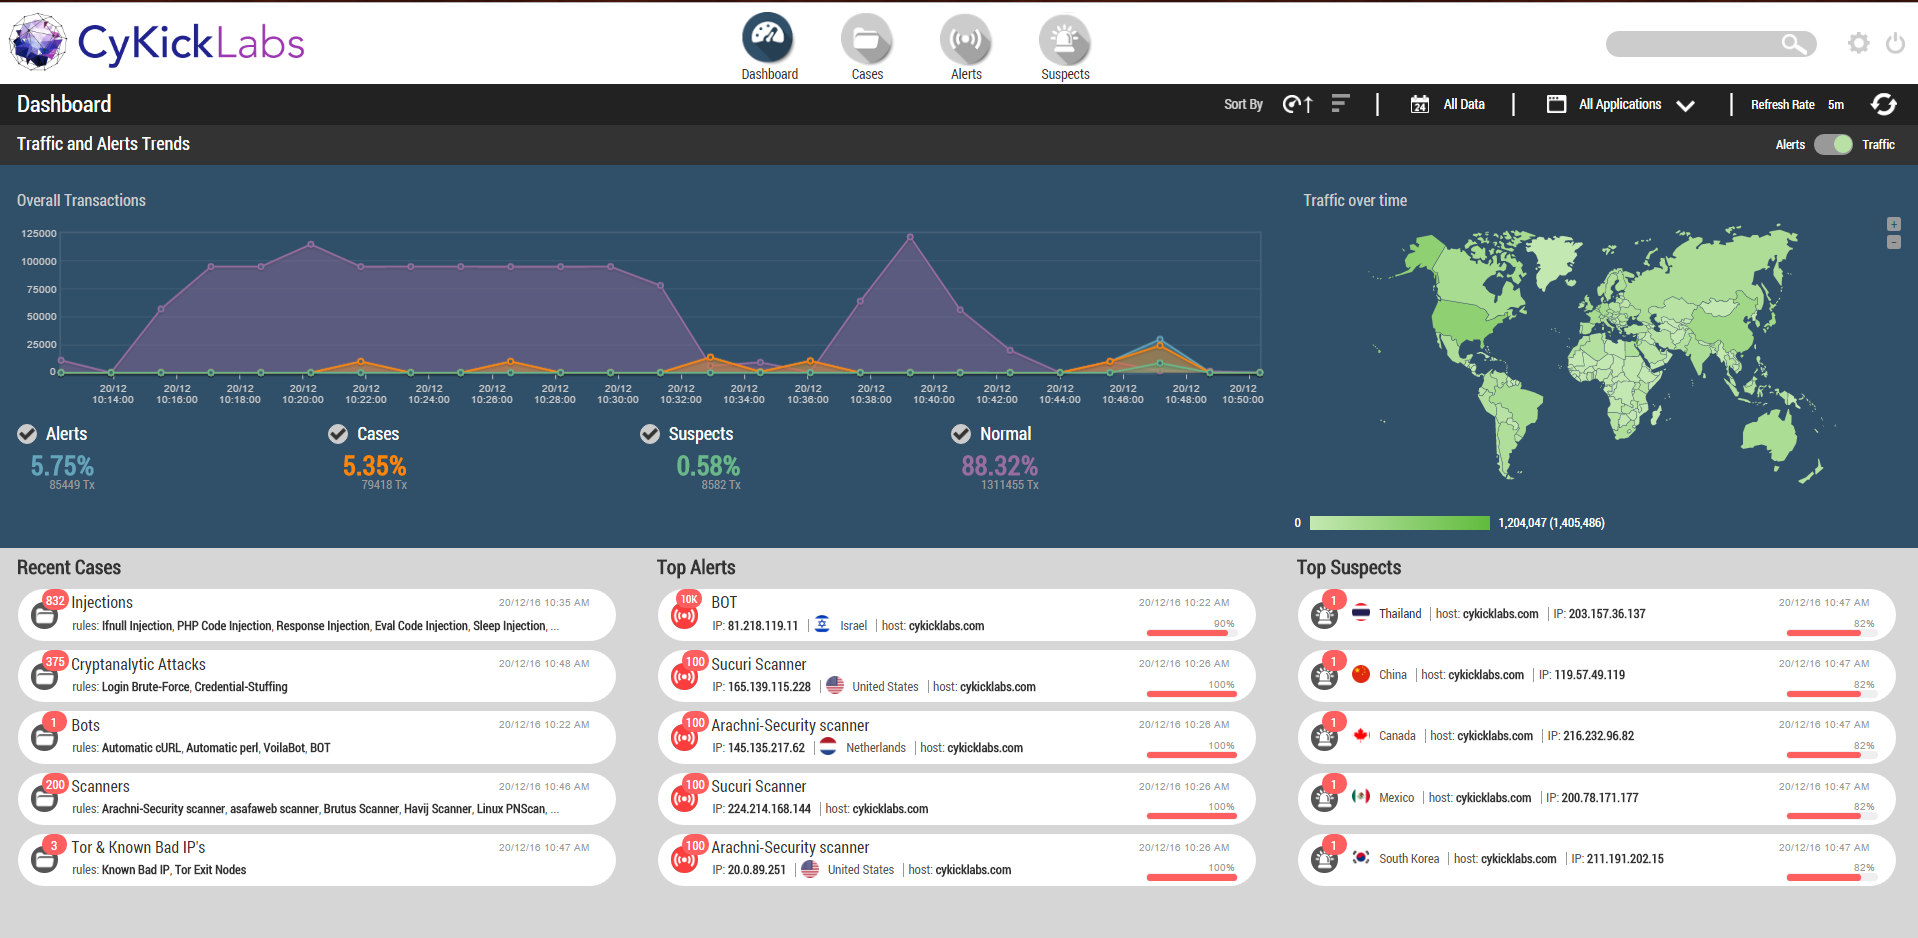Go to the Cases folder icon
Image resolution: width=1918 pixels, height=938 pixels.
[x=866, y=40]
